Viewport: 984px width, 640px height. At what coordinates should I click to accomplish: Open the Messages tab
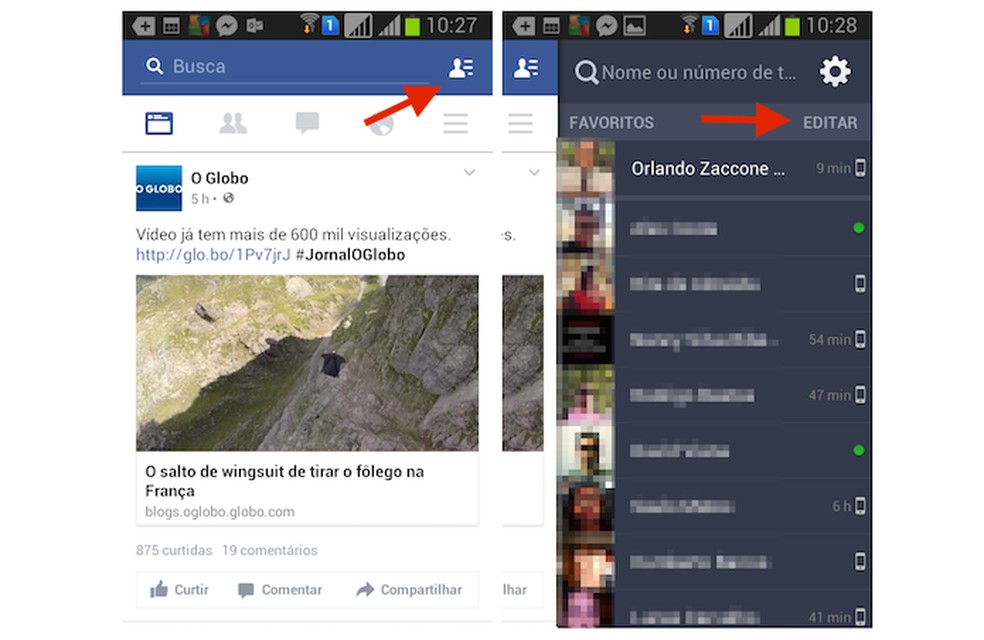click(x=307, y=123)
